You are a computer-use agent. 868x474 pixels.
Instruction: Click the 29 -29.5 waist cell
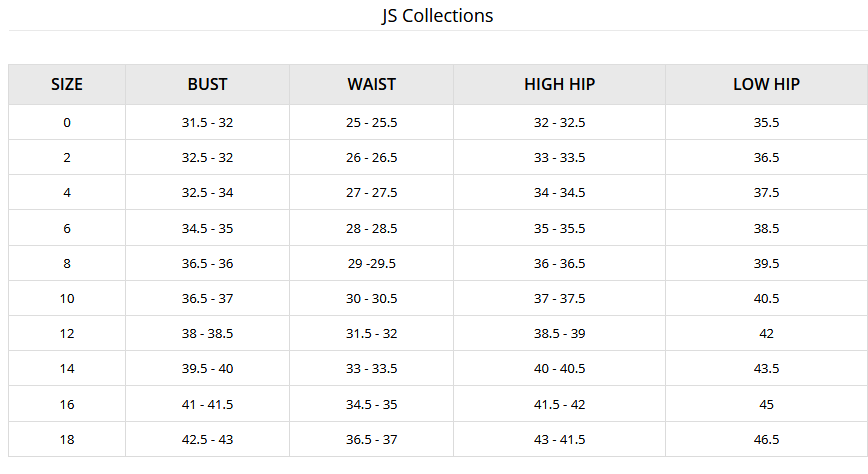coord(371,263)
